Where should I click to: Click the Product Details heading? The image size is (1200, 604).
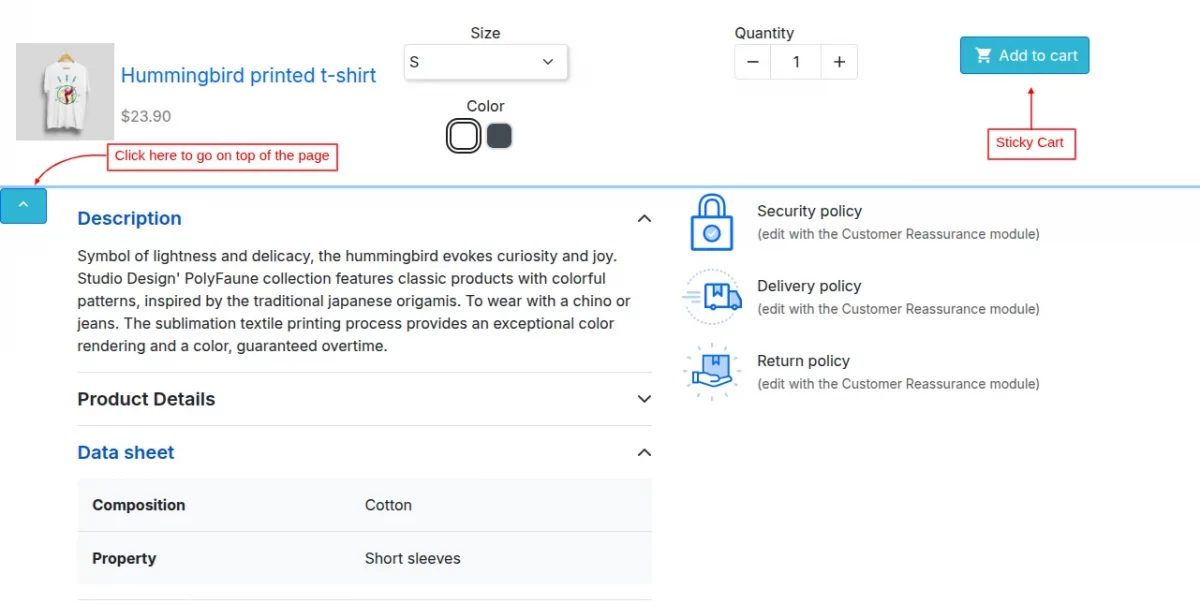pyautogui.click(x=146, y=399)
